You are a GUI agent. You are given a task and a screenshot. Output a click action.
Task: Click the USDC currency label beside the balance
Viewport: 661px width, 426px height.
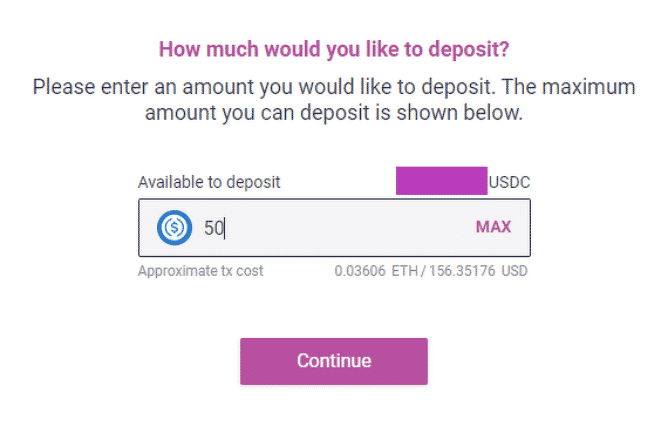coord(509,182)
